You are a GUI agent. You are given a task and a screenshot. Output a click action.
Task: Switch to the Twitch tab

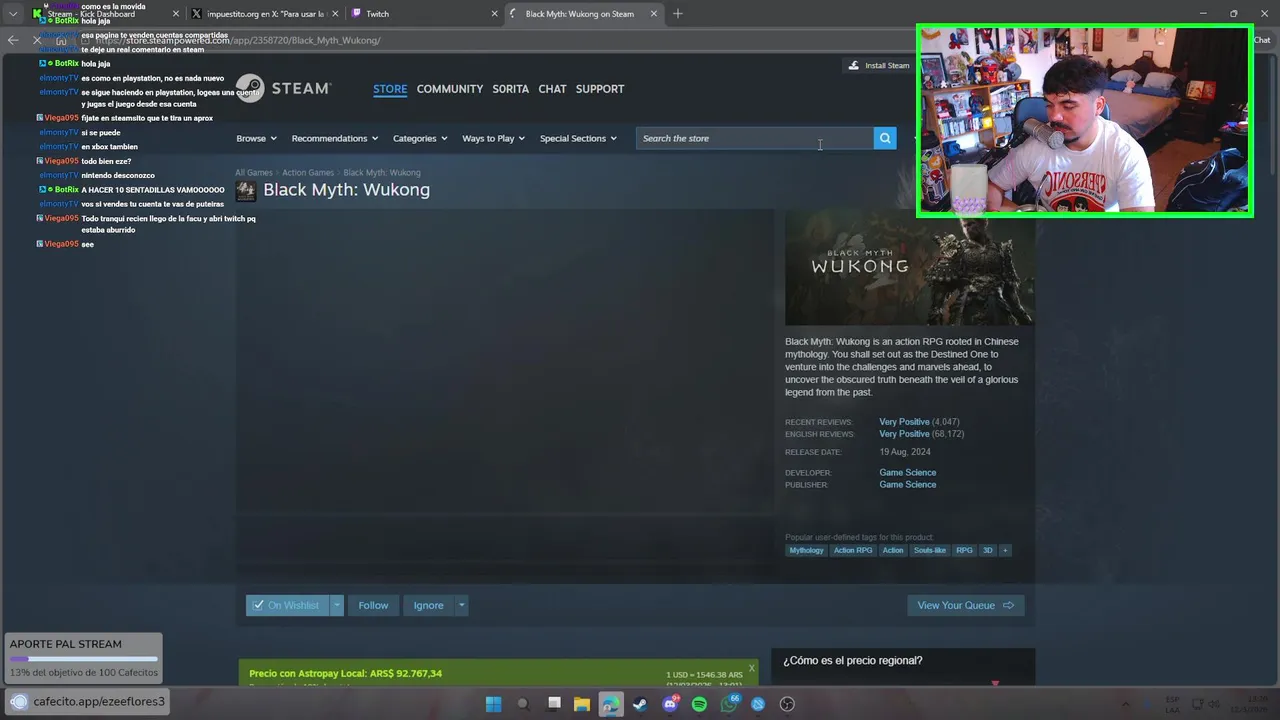click(x=424, y=14)
